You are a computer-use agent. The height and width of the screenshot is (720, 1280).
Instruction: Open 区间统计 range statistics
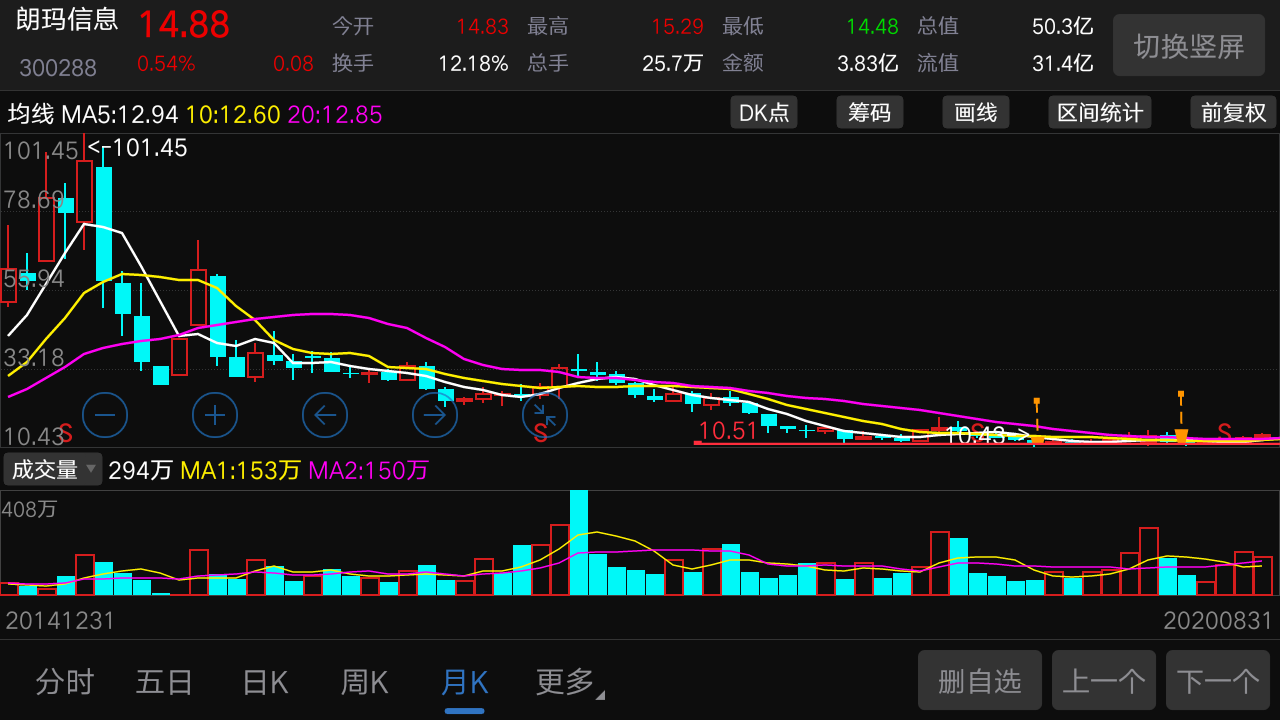pyautogui.click(x=1100, y=112)
